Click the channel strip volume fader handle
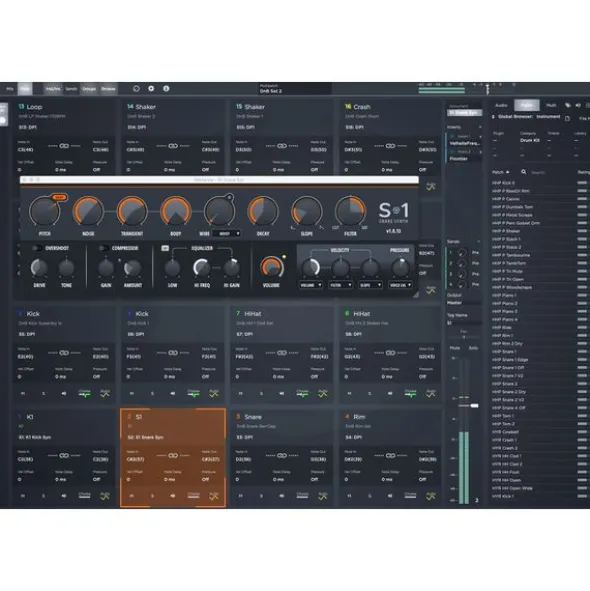Viewport: 590px width, 591px height. click(474, 406)
